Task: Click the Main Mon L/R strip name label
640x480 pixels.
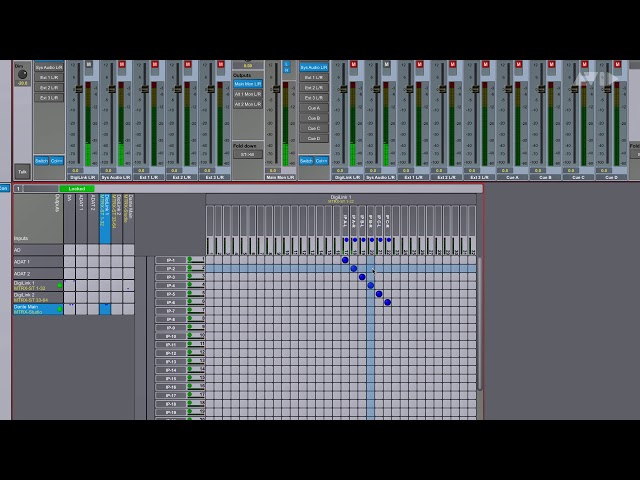Action: (280, 178)
